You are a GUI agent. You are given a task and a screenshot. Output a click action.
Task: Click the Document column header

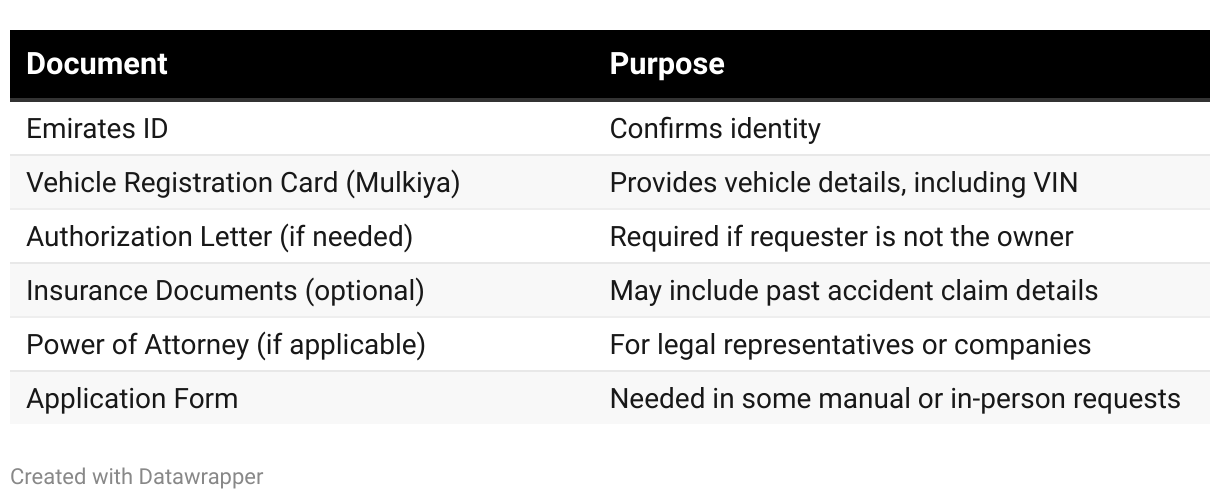coord(97,64)
